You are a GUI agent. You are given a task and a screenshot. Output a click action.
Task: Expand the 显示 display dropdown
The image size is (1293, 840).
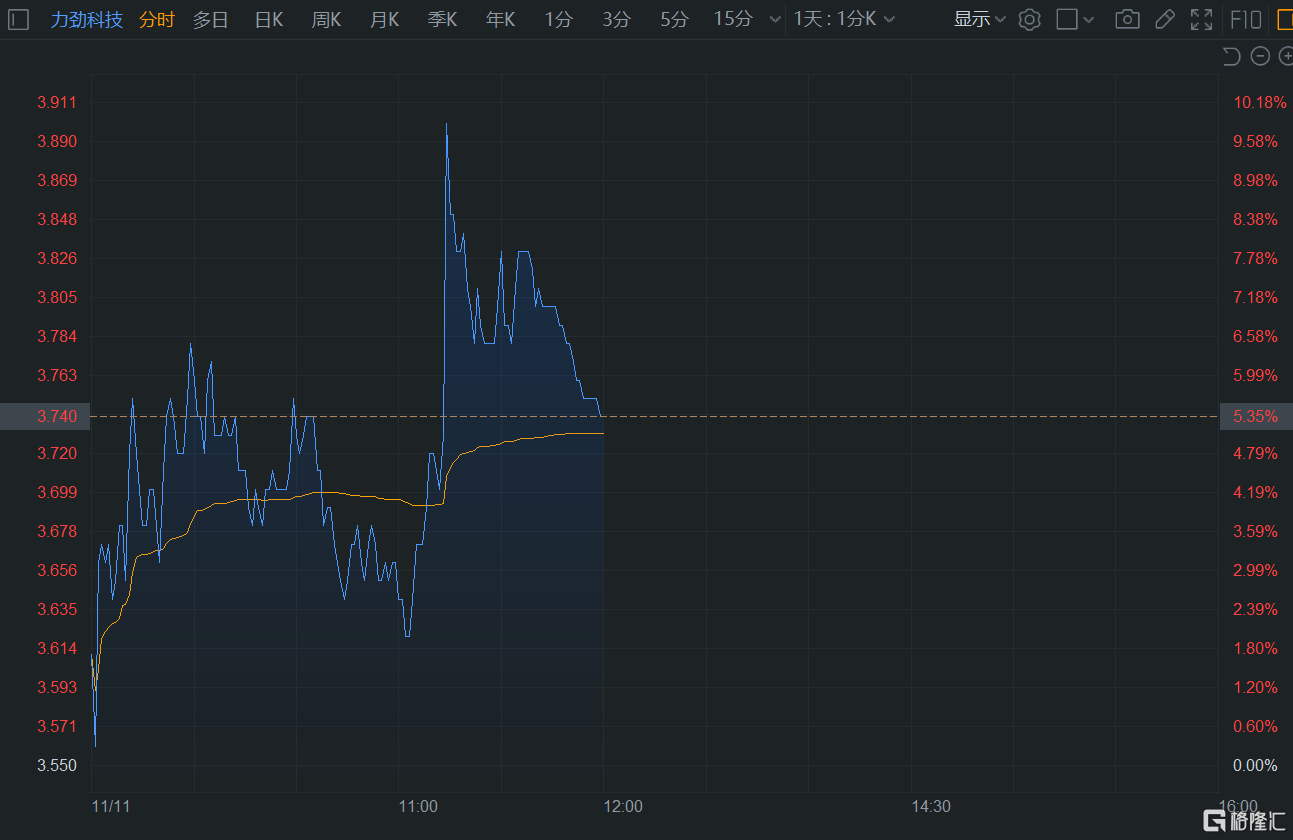click(979, 19)
